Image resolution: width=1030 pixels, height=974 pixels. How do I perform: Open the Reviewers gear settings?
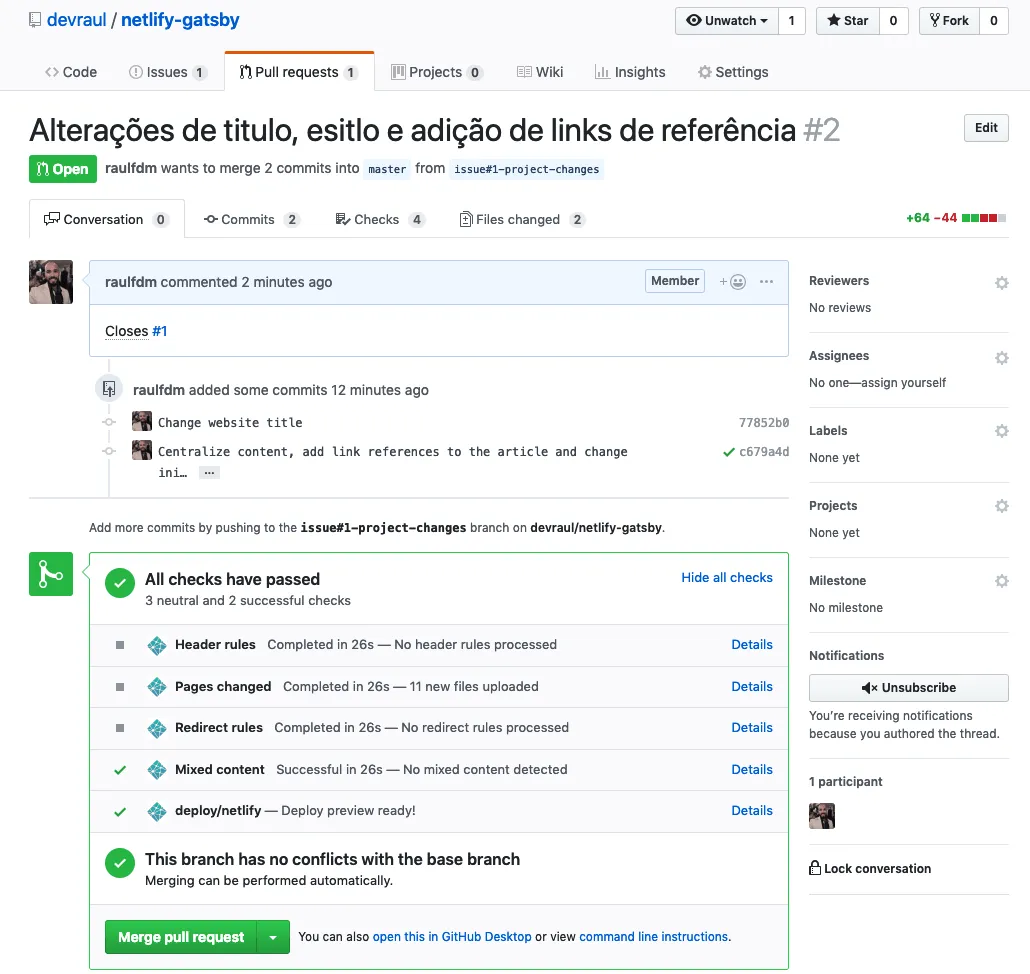(x=1001, y=283)
